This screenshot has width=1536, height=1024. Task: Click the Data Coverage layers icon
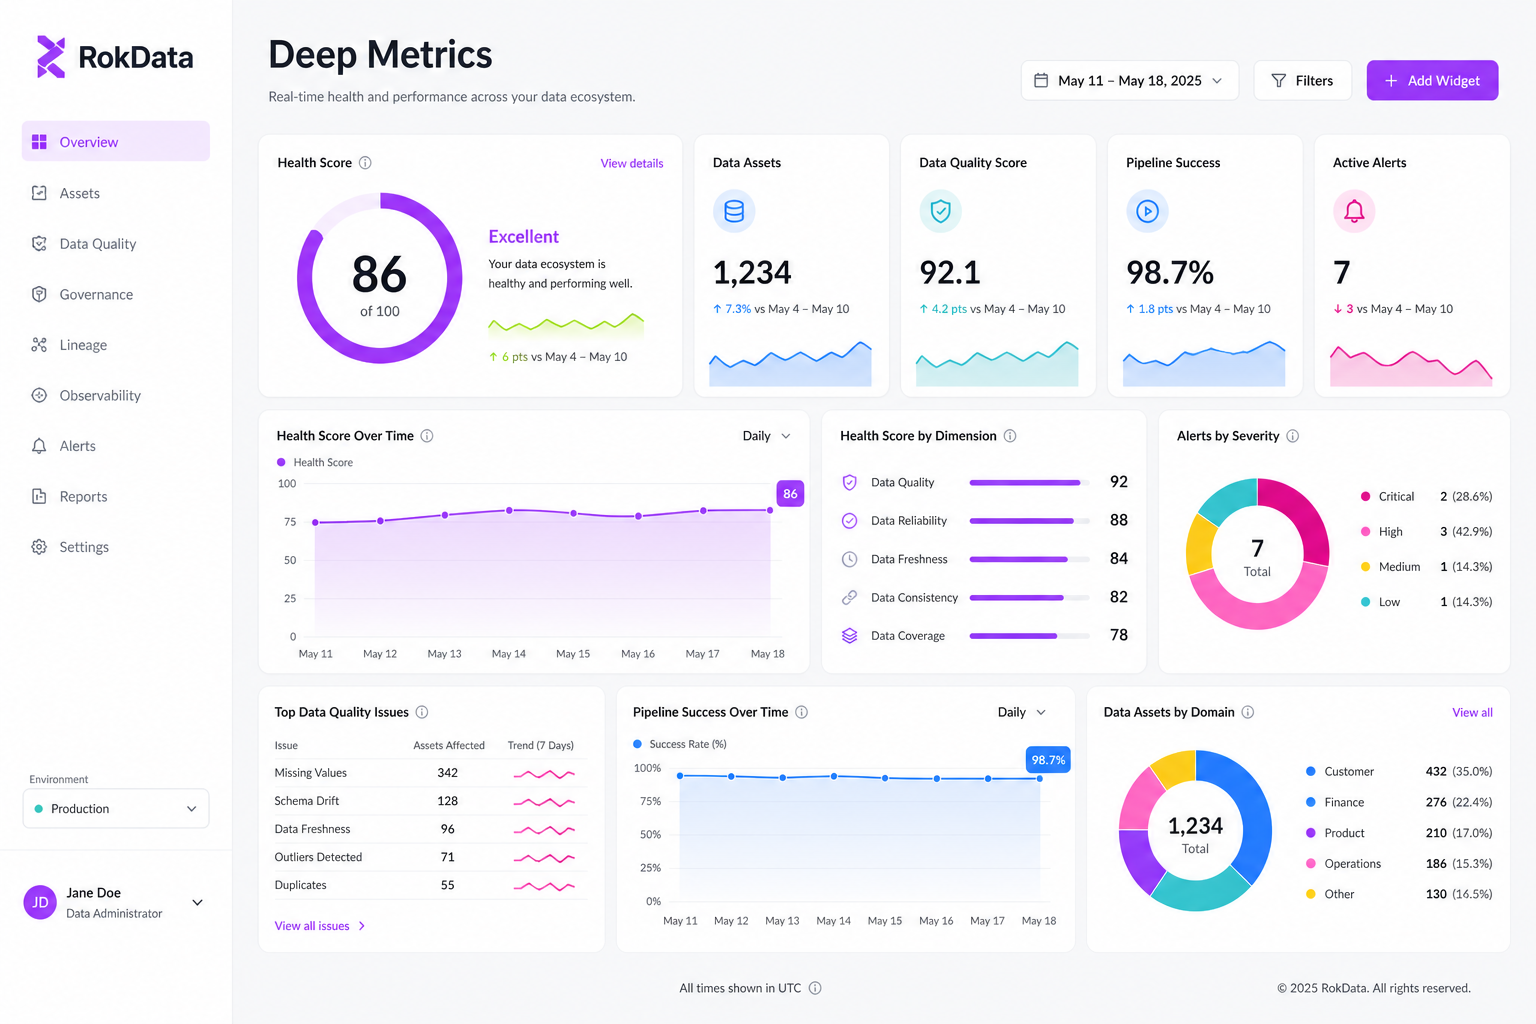(849, 635)
